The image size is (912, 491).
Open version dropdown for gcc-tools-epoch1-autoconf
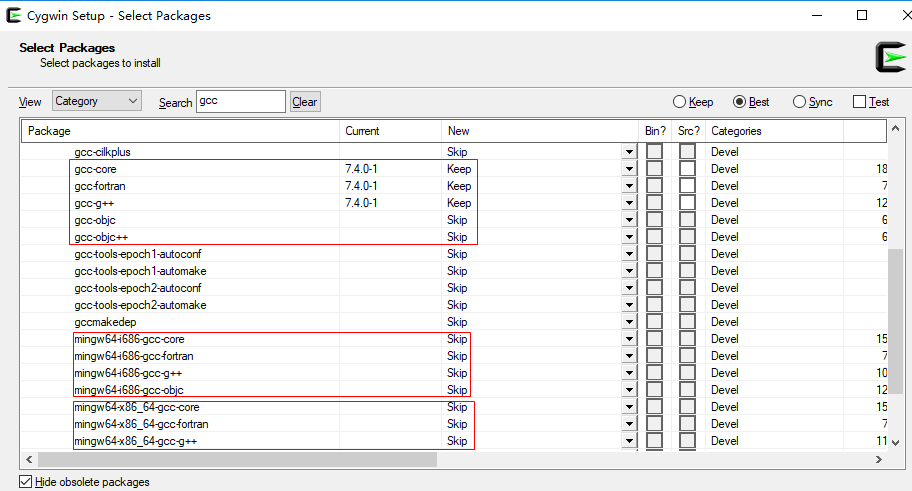[629, 254]
